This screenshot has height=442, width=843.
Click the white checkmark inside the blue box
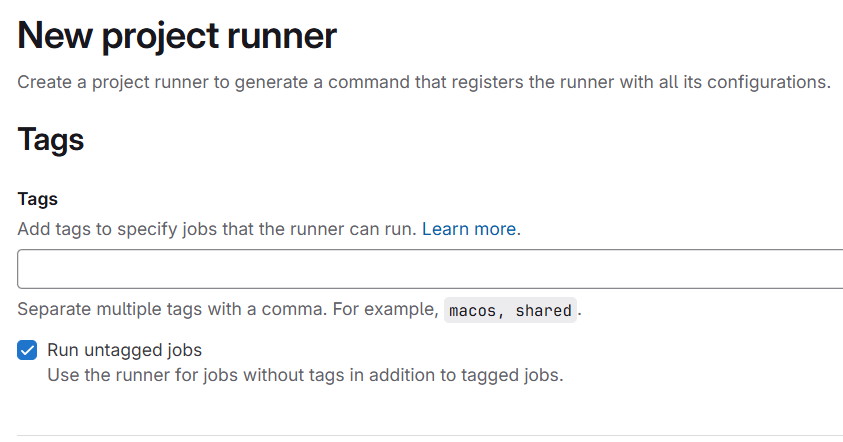[28, 351]
